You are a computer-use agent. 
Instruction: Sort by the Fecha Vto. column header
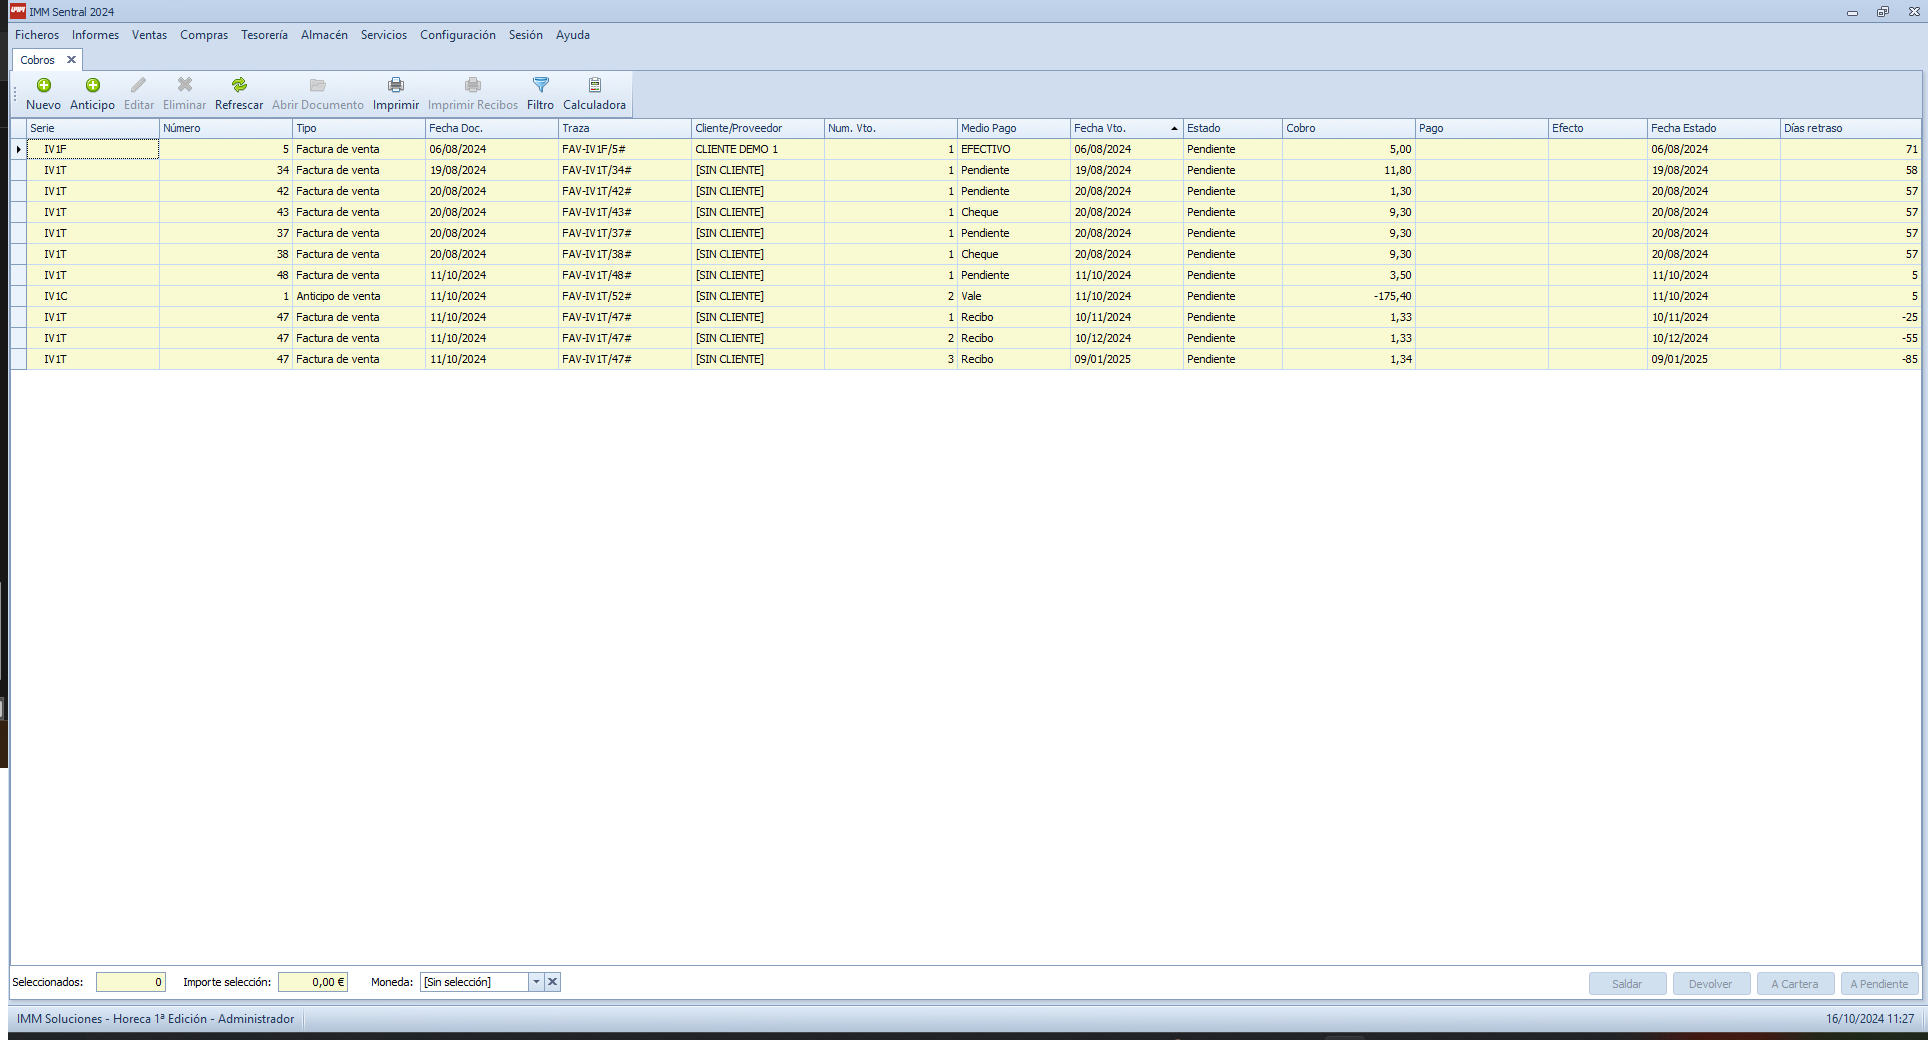point(1126,128)
